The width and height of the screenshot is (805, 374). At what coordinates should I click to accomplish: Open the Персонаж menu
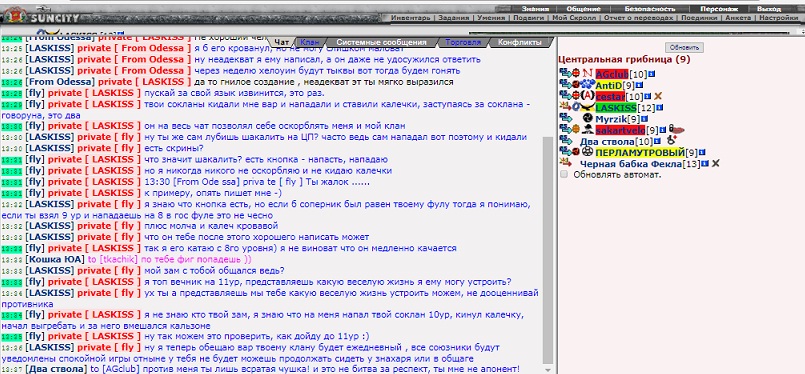tap(719, 9)
